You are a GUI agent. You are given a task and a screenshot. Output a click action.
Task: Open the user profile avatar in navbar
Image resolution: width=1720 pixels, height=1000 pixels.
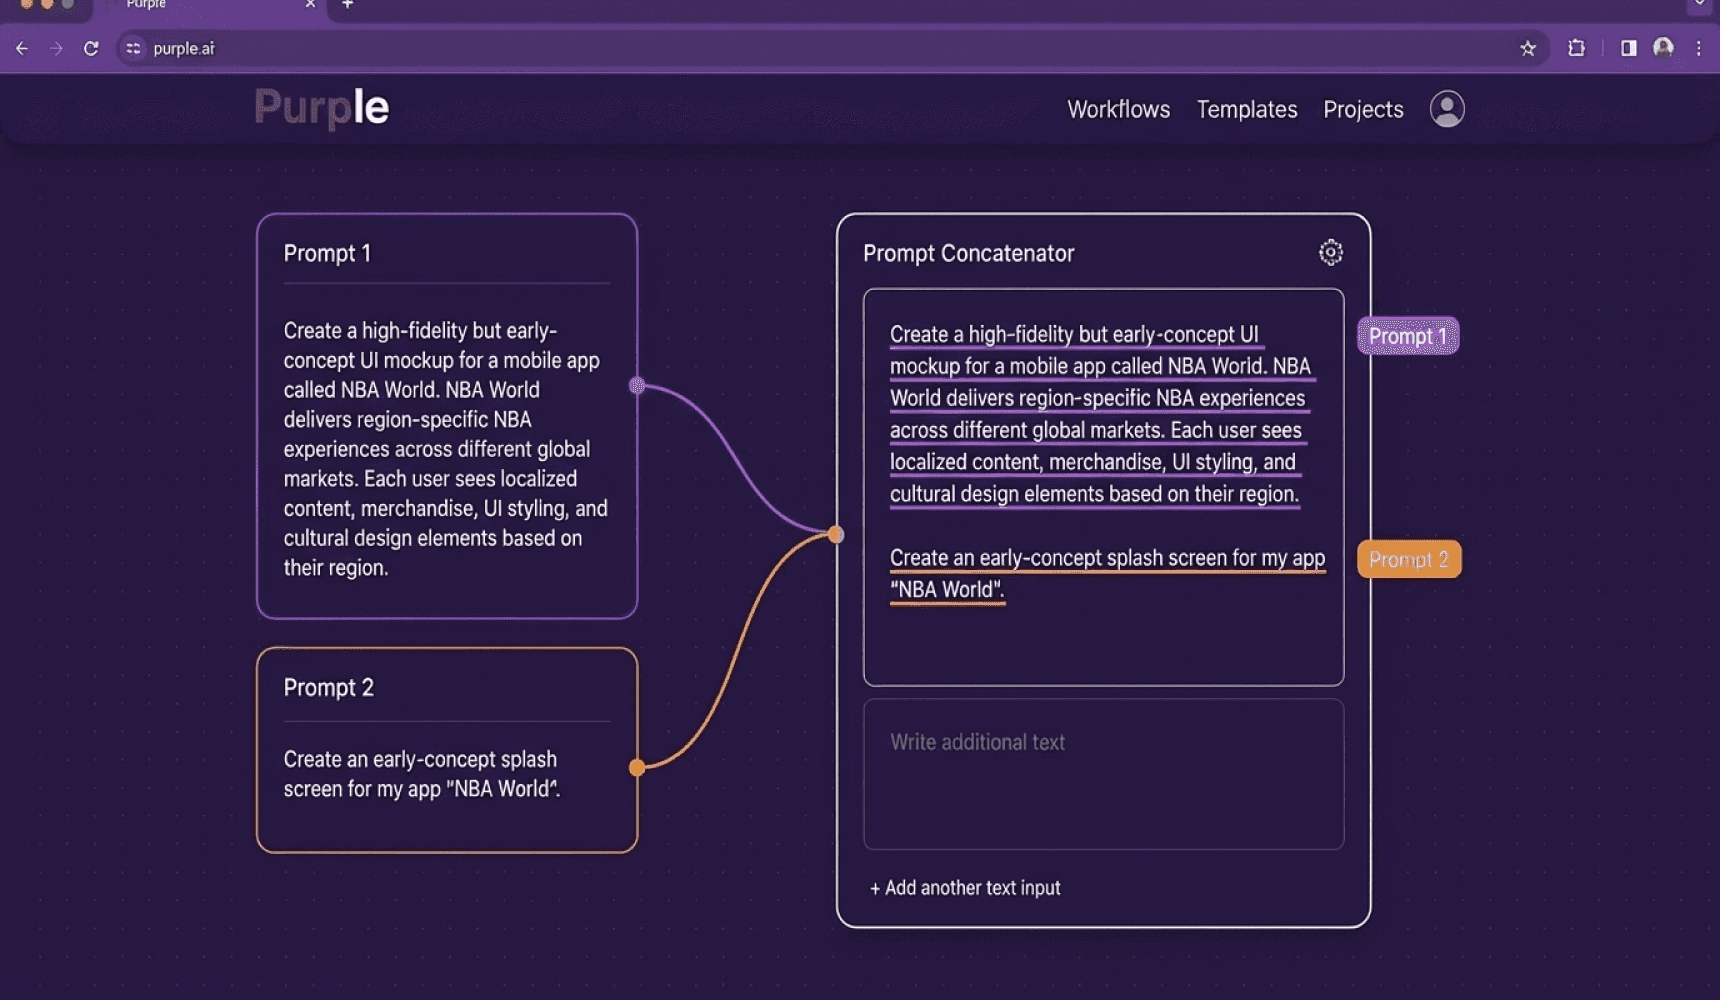[x=1447, y=109]
